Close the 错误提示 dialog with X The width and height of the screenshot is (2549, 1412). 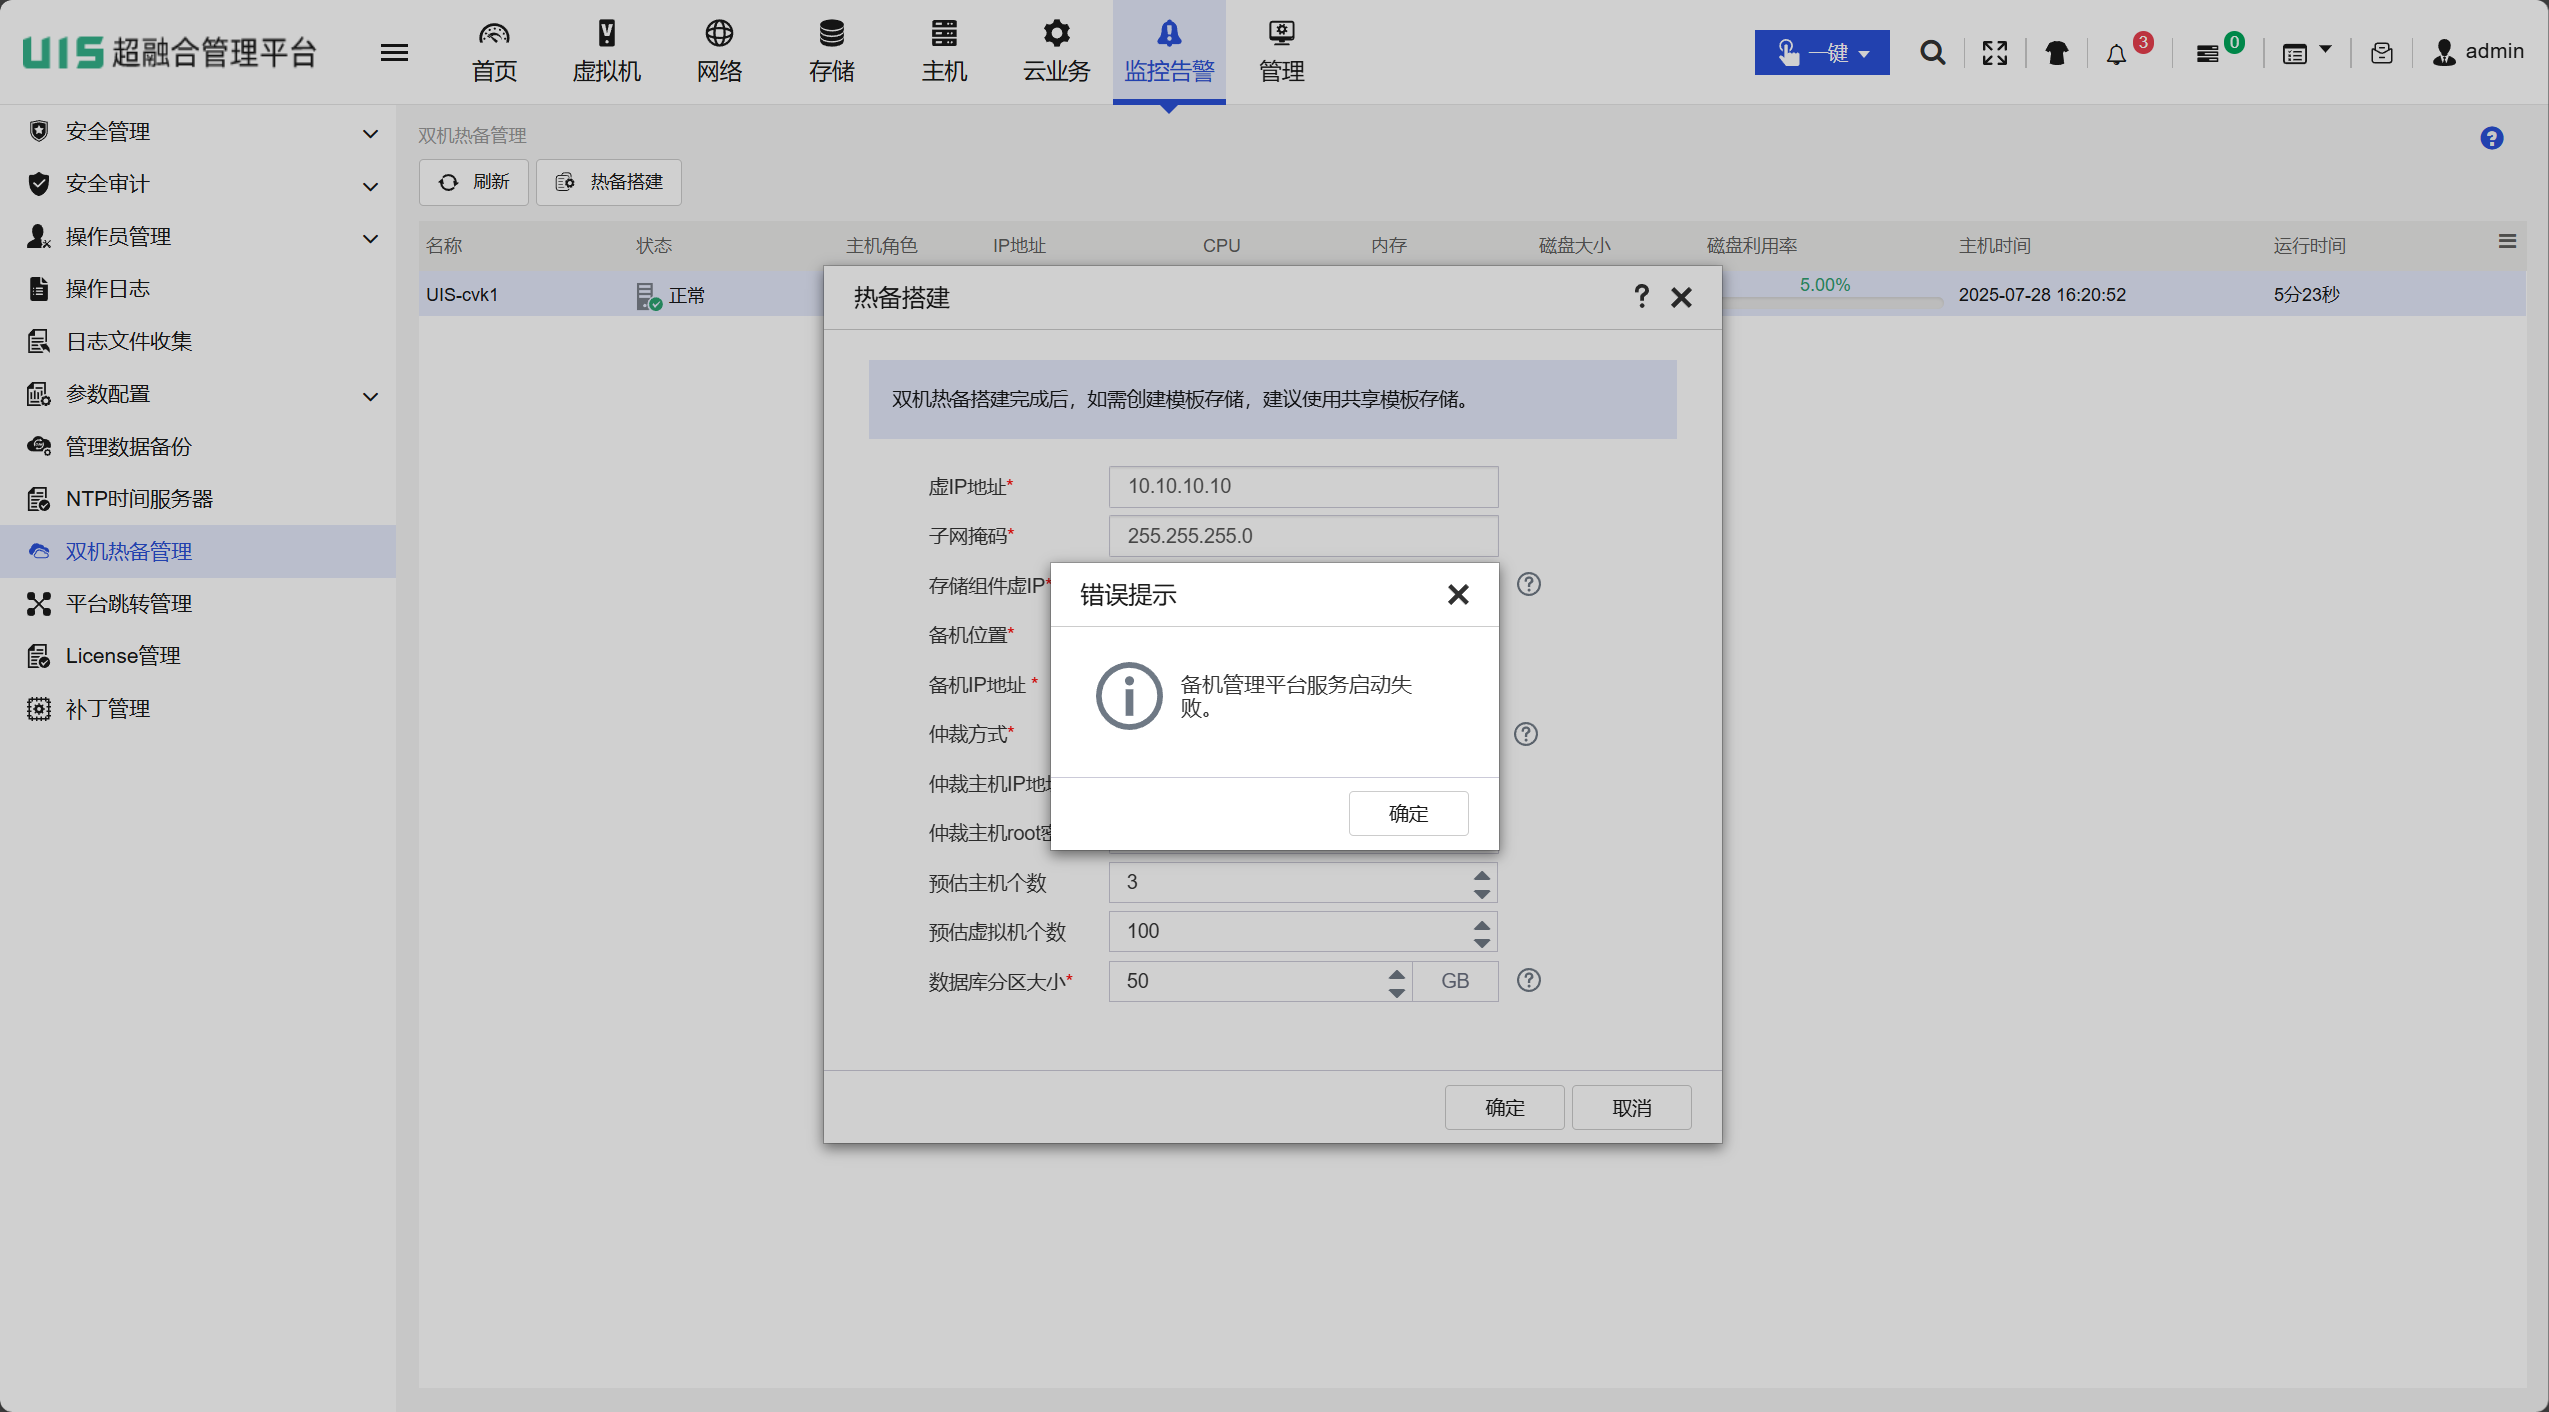pos(1457,595)
